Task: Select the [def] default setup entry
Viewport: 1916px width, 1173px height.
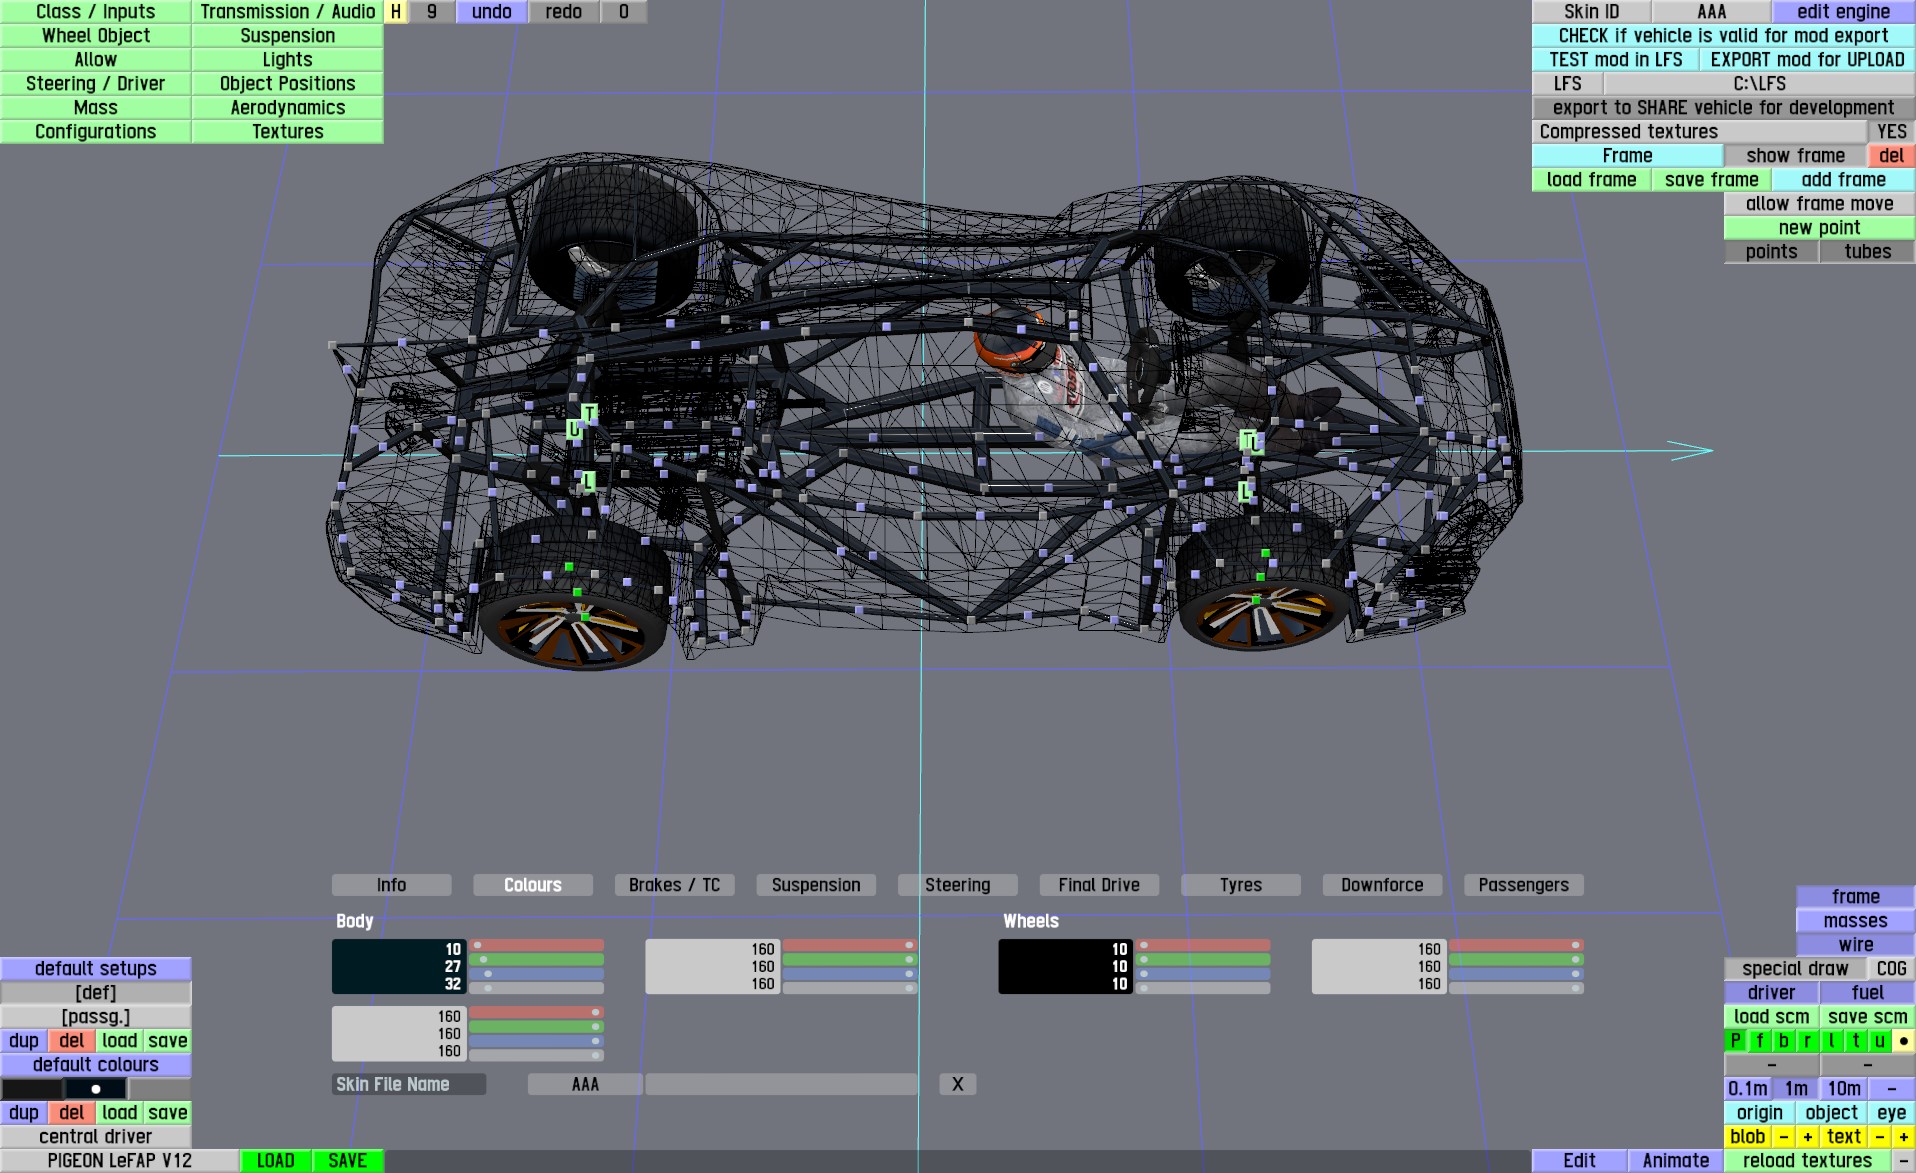Action: [96, 993]
